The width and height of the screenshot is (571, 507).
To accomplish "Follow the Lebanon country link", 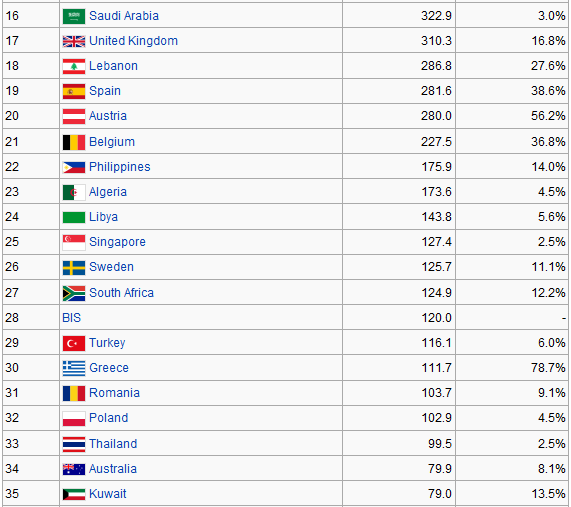I will coord(113,66).
